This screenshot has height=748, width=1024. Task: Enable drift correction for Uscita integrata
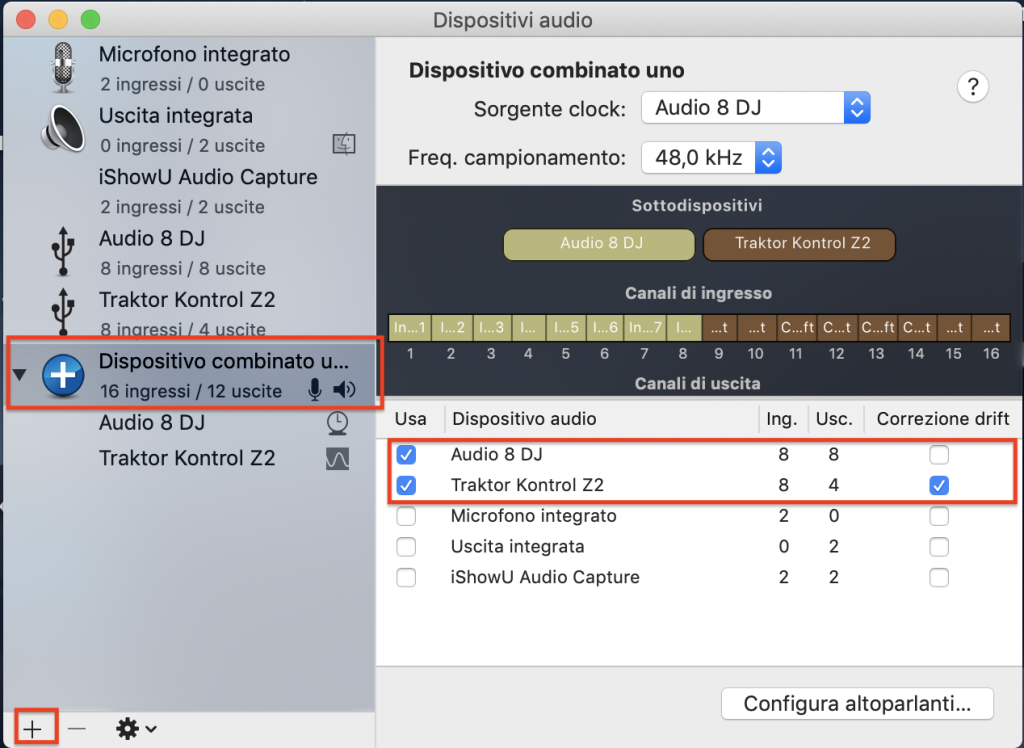click(x=939, y=547)
